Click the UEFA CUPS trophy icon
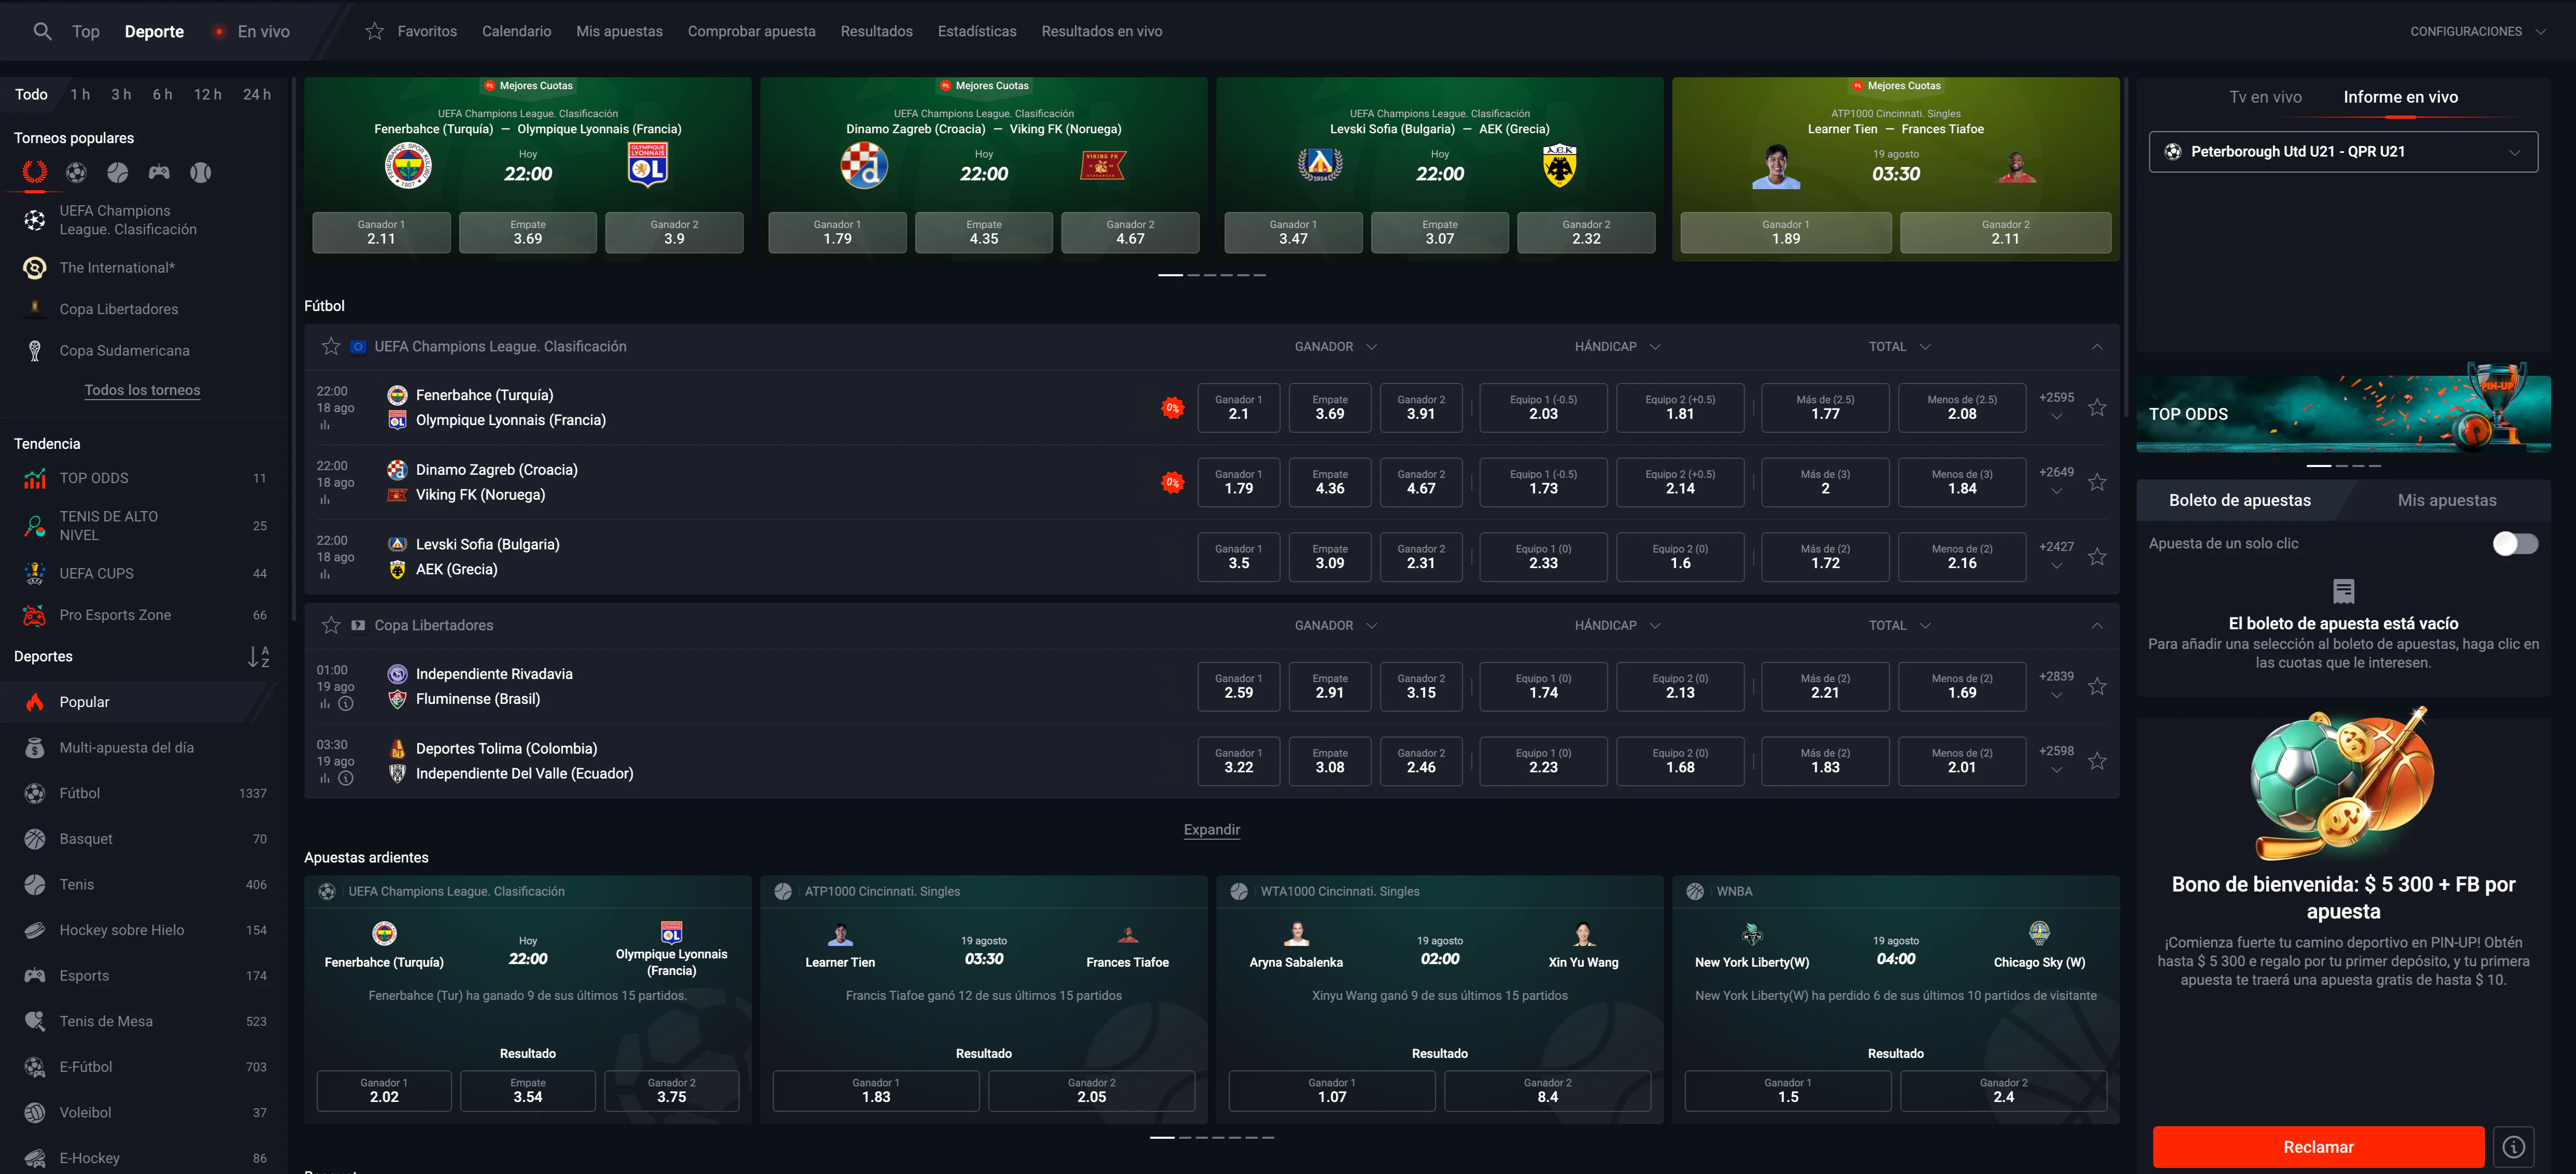Viewport: 2576px width, 1174px height. [35, 573]
